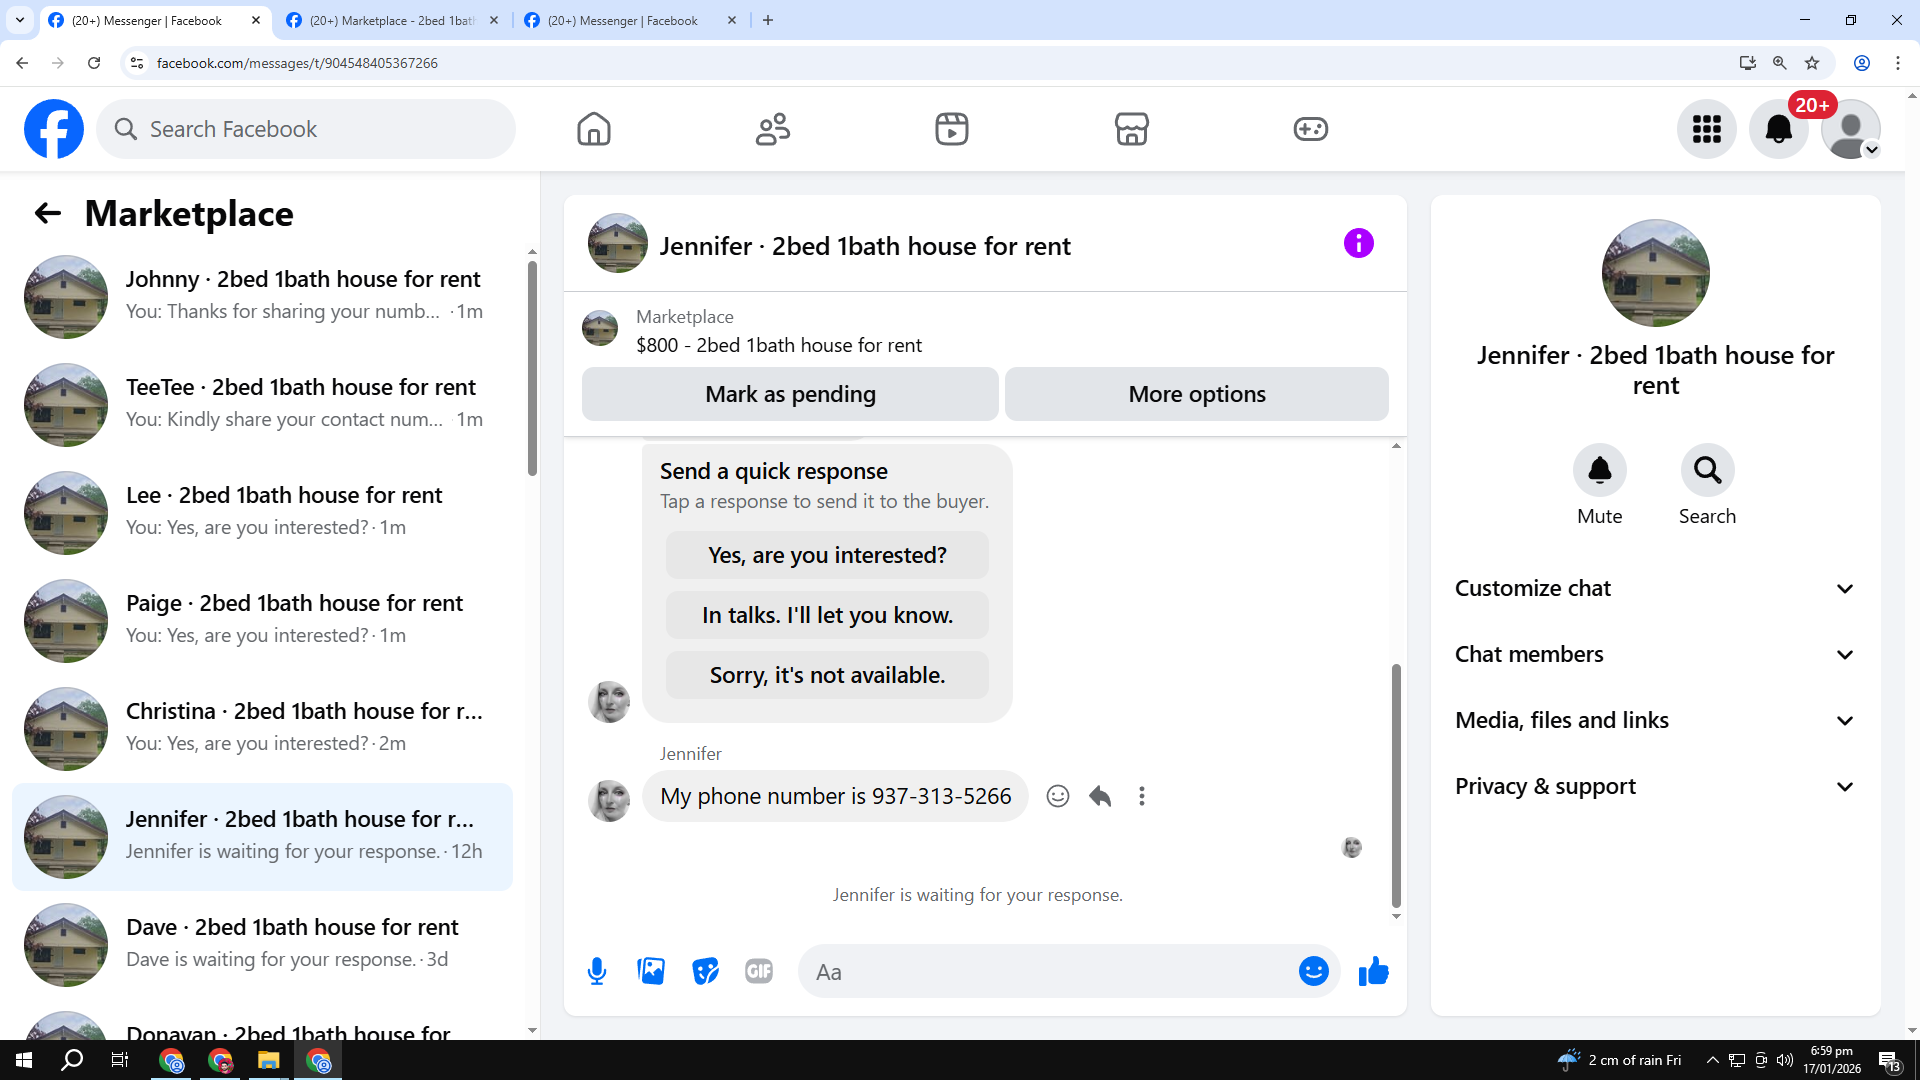Open the Marketplace storefront icon in navbar
The height and width of the screenshot is (1080, 1920).
(x=1131, y=129)
